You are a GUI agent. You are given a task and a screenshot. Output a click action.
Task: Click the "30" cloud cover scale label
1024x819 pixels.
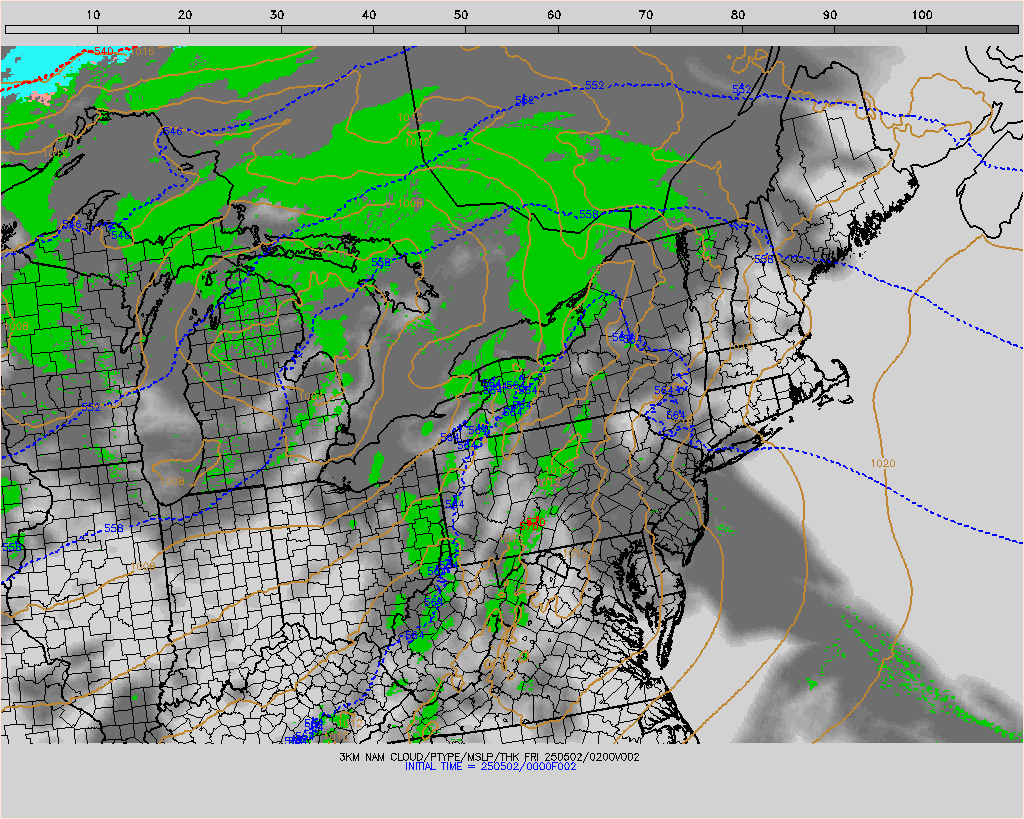click(x=278, y=15)
